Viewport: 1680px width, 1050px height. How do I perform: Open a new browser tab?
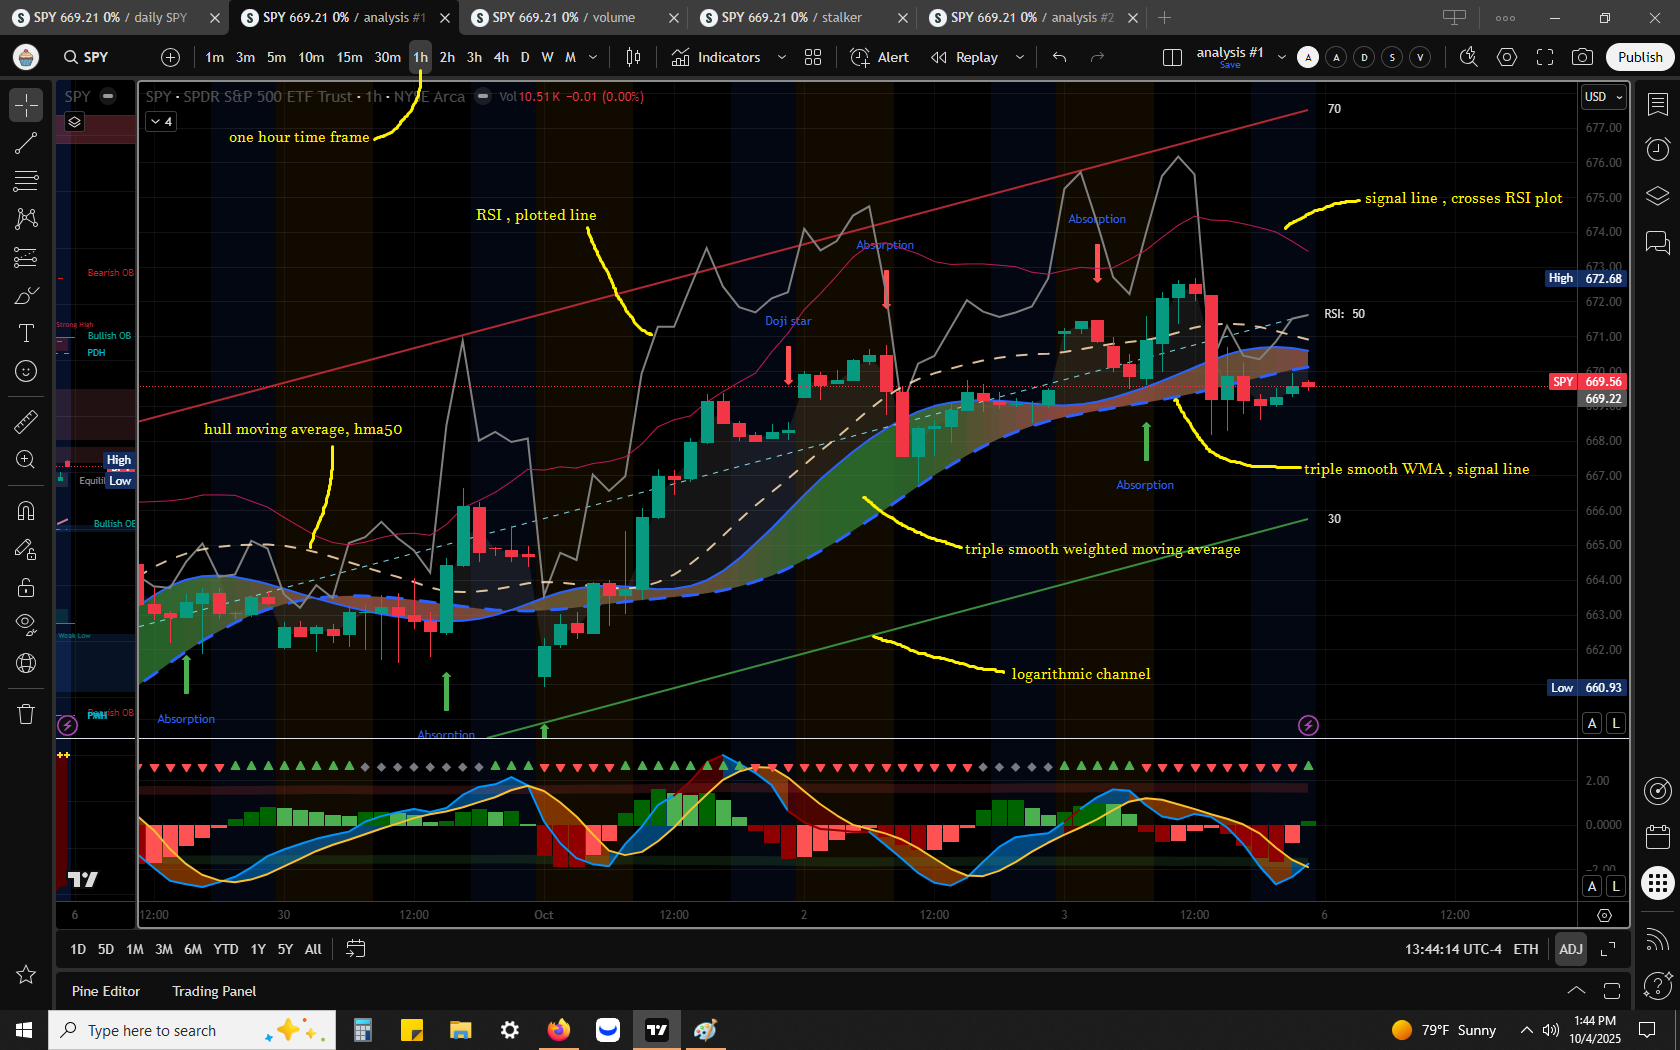click(x=1165, y=17)
